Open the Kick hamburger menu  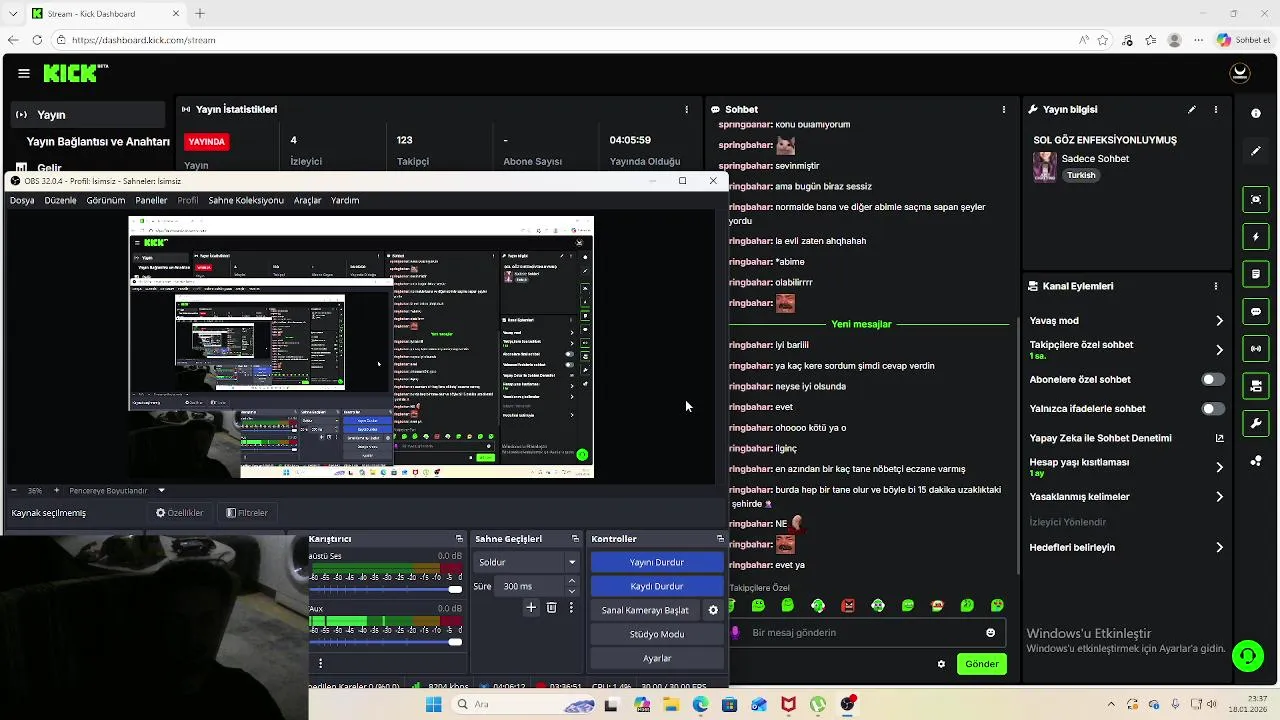pos(23,73)
